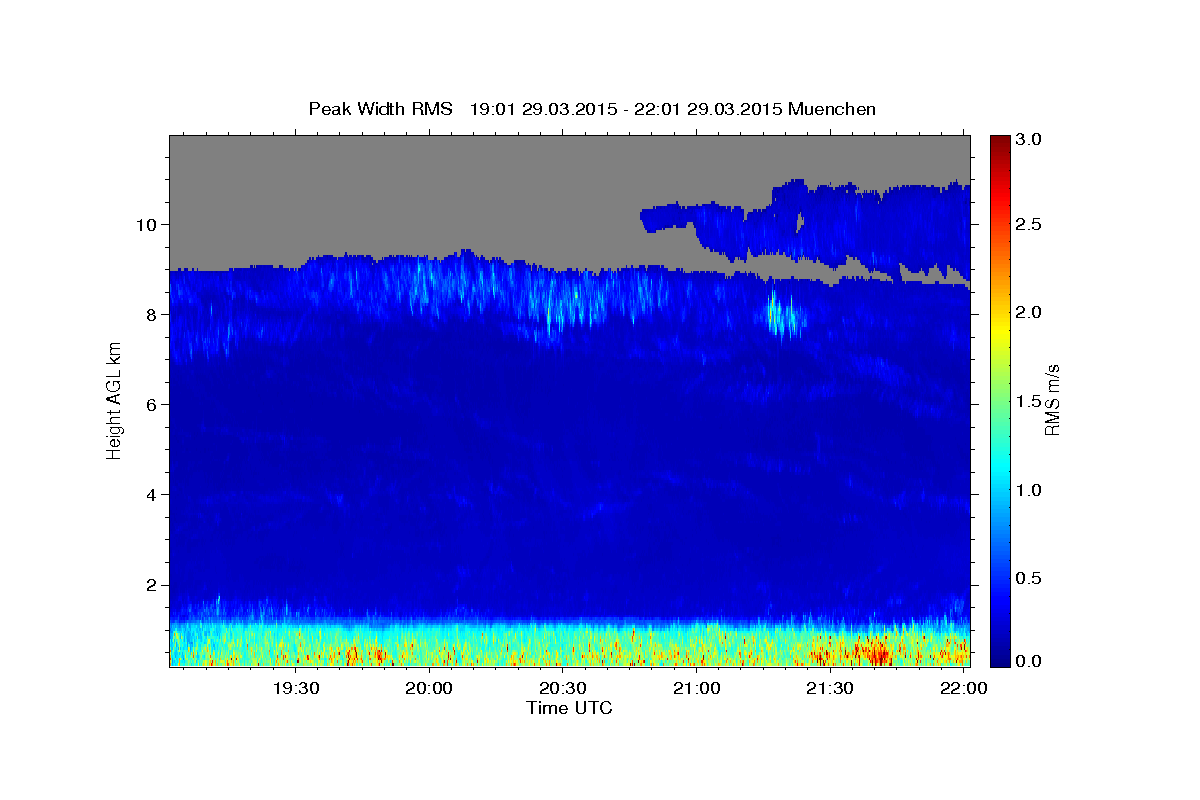
Task: Click the red hotspot near 21:40 at ground level
Action: point(878,654)
